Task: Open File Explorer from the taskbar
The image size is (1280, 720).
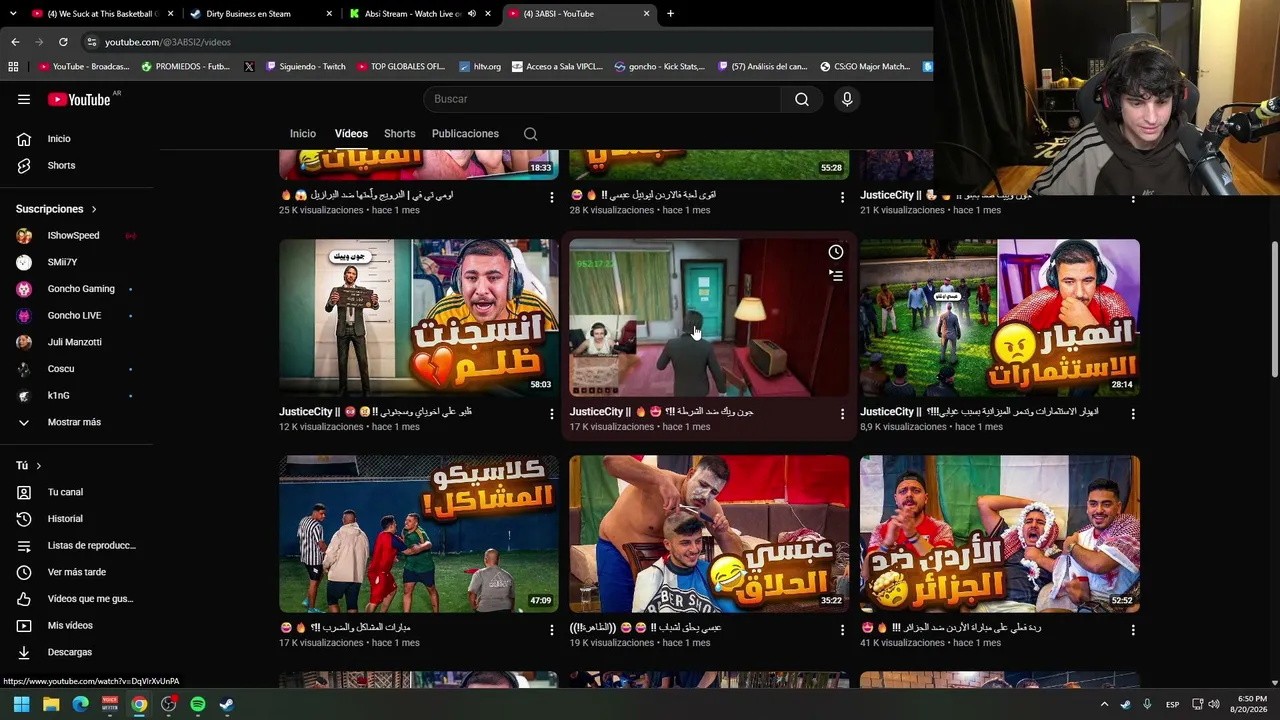Action: pyautogui.click(x=51, y=704)
